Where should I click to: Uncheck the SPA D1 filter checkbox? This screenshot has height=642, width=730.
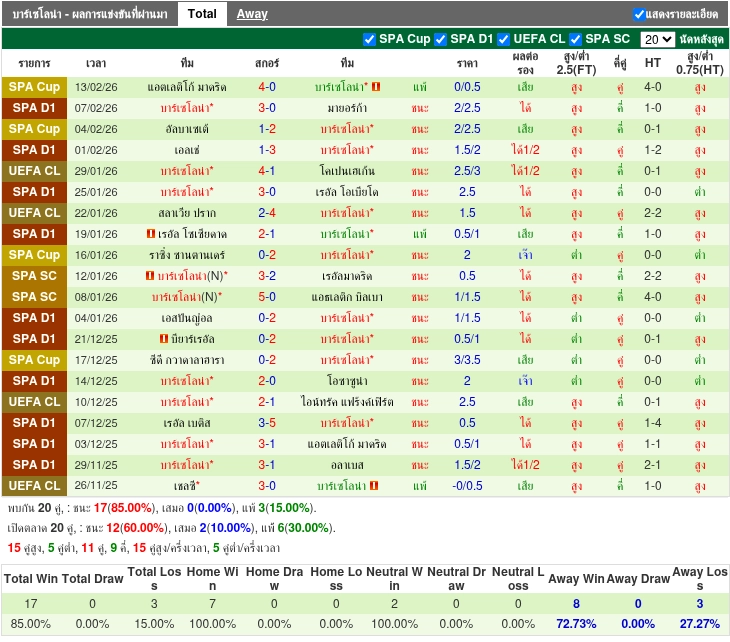440,40
